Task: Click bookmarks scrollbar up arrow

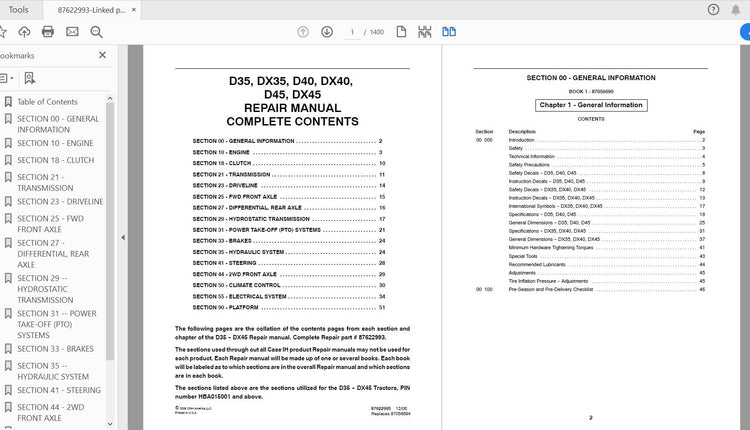Action: (x=110, y=99)
